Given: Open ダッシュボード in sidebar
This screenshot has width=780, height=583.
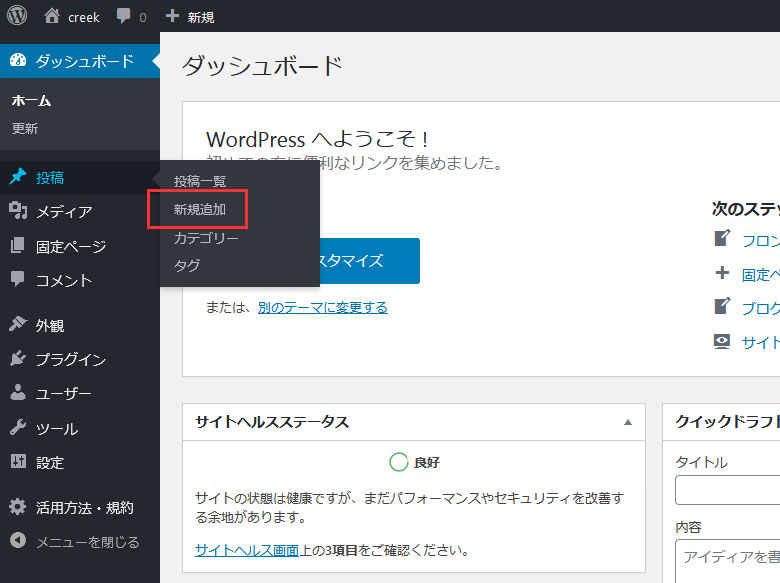Looking at the screenshot, I should [80, 61].
